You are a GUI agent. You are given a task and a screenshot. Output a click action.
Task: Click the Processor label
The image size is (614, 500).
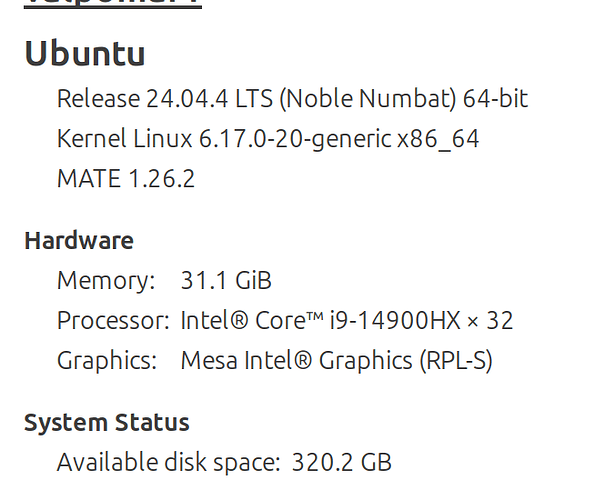pos(113,321)
